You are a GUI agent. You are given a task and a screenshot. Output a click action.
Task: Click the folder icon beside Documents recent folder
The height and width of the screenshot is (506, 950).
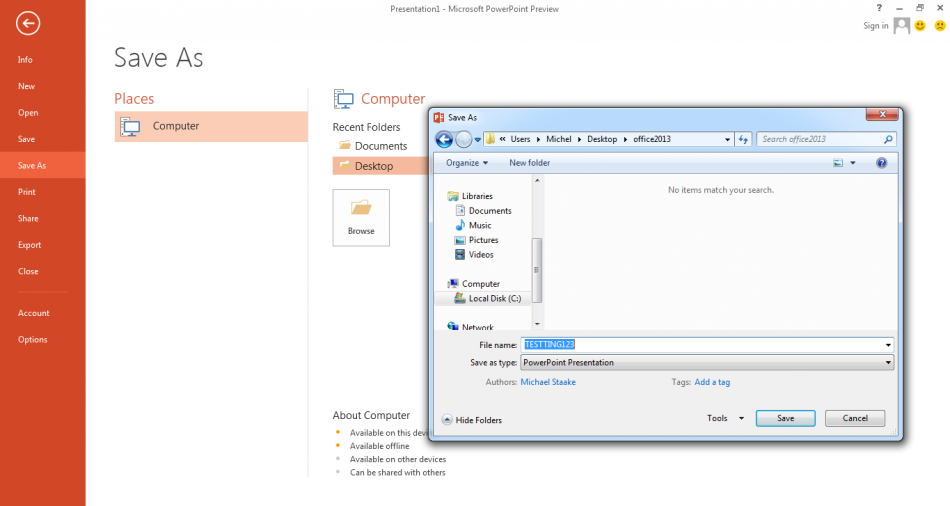[345, 145]
